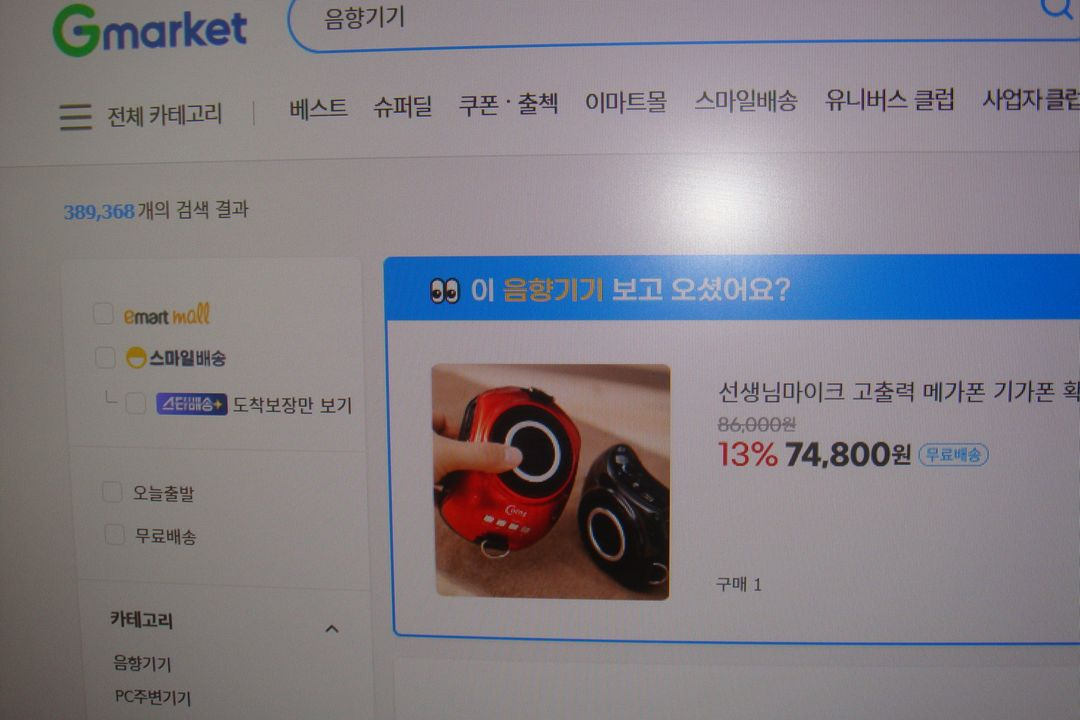The width and height of the screenshot is (1080, 720).
Task: Click the 스타배송 badge in filter list
Action: pyautogui.click(x=191, y=404)
